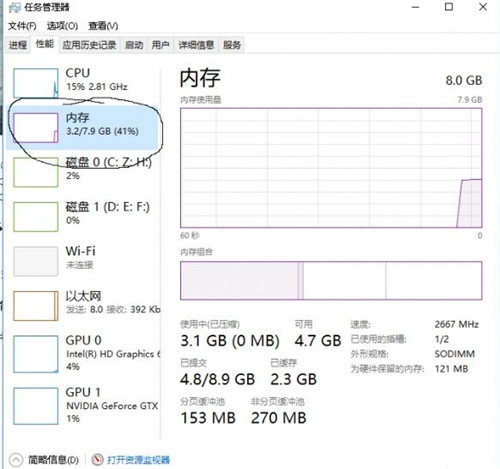Select the 内存 memory graph thumbnail
The height and width of the screenshot is (469, 500).
pos(36,128)
